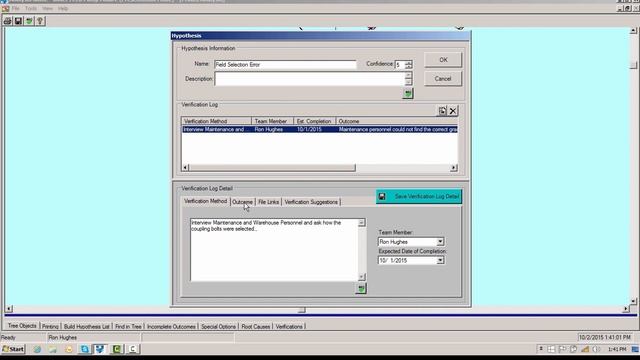Open Special Options tab

[218, 327]
